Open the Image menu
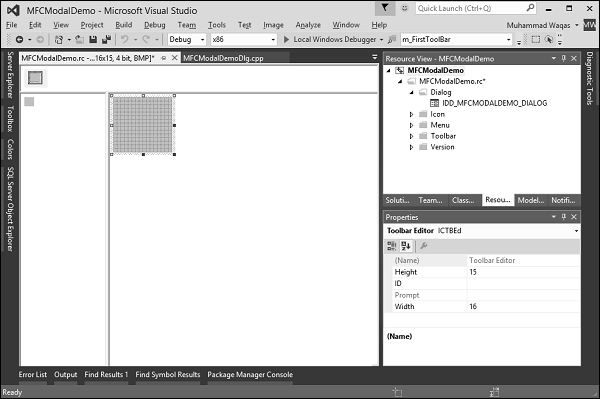 click(x=273, y=25)
